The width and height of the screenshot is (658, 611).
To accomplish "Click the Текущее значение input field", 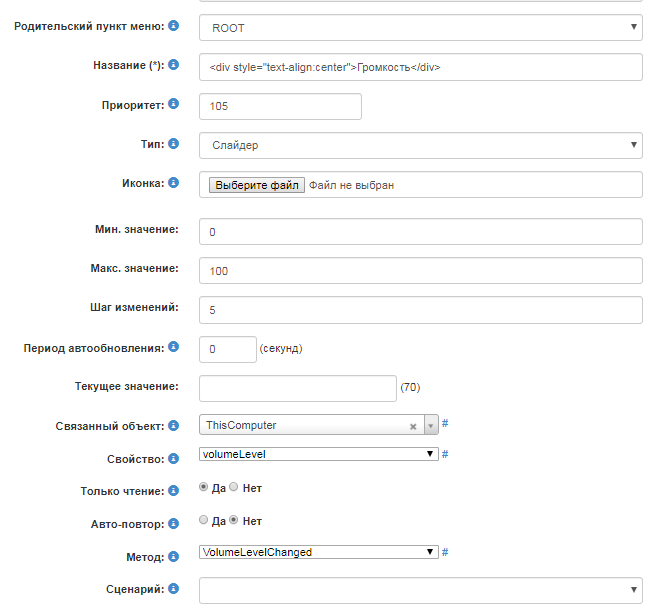I will click(x=298, y=388).
